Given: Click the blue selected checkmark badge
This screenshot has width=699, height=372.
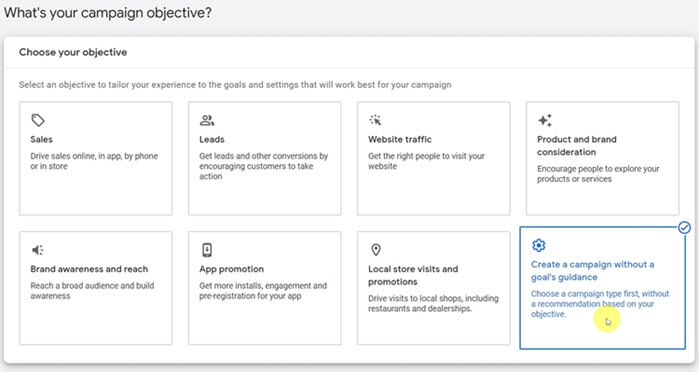Looking at the screenshot, I should (x=684, y=228).
